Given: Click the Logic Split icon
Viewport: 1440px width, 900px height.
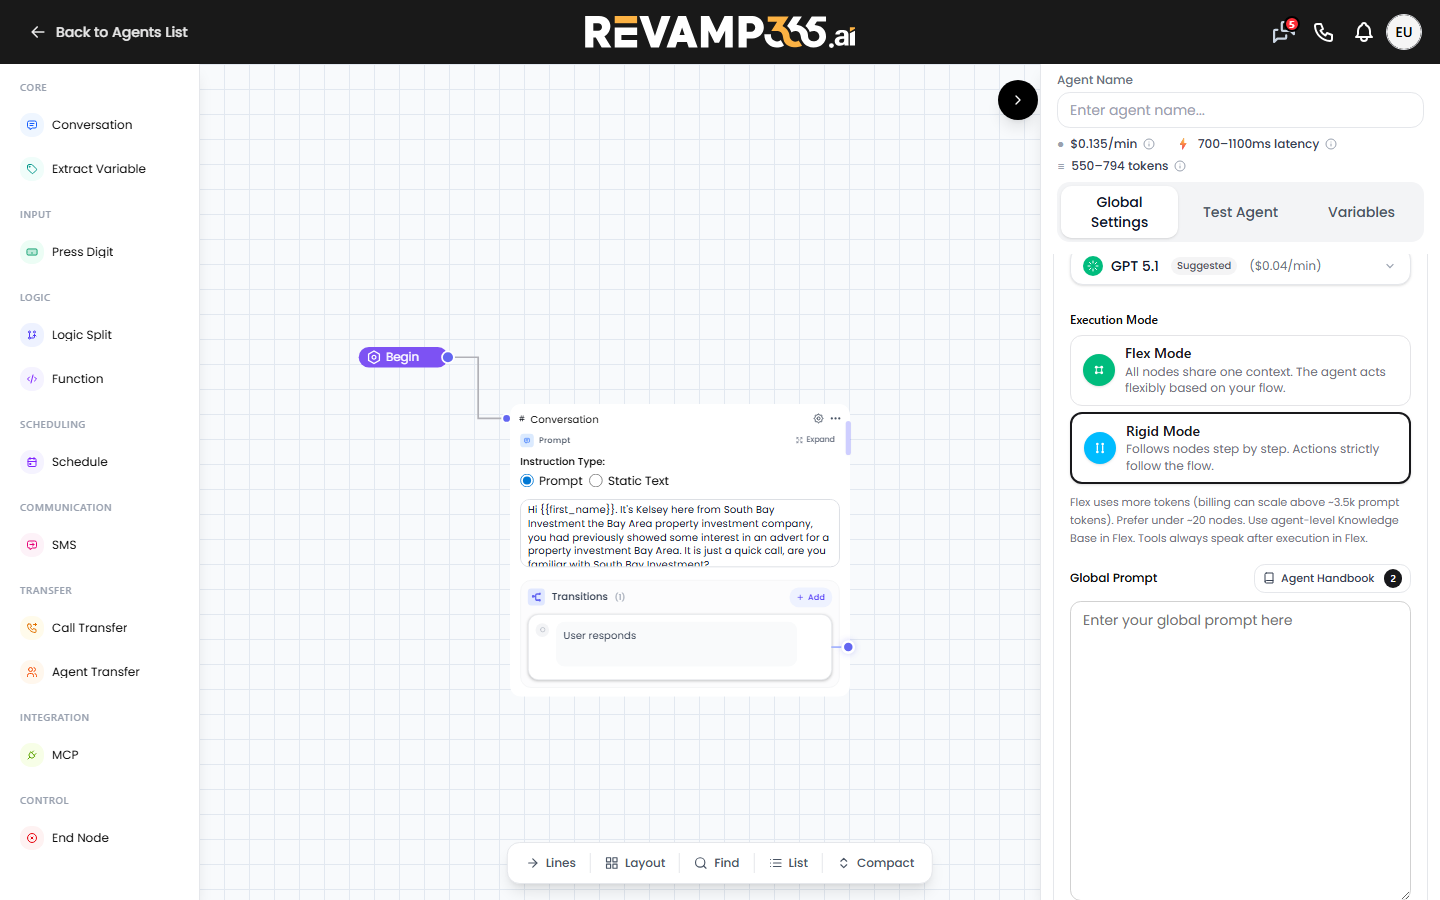Looking at the screenshot, I should (32, 335).
